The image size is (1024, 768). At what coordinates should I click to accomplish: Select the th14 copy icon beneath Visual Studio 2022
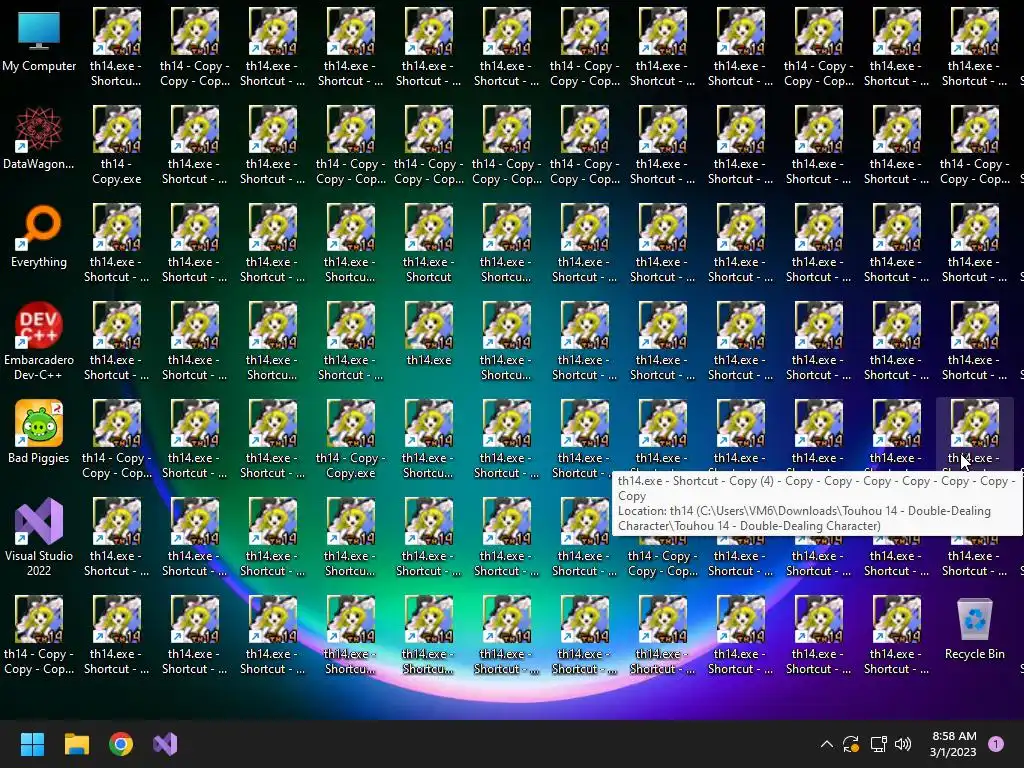tap(39, 635)
